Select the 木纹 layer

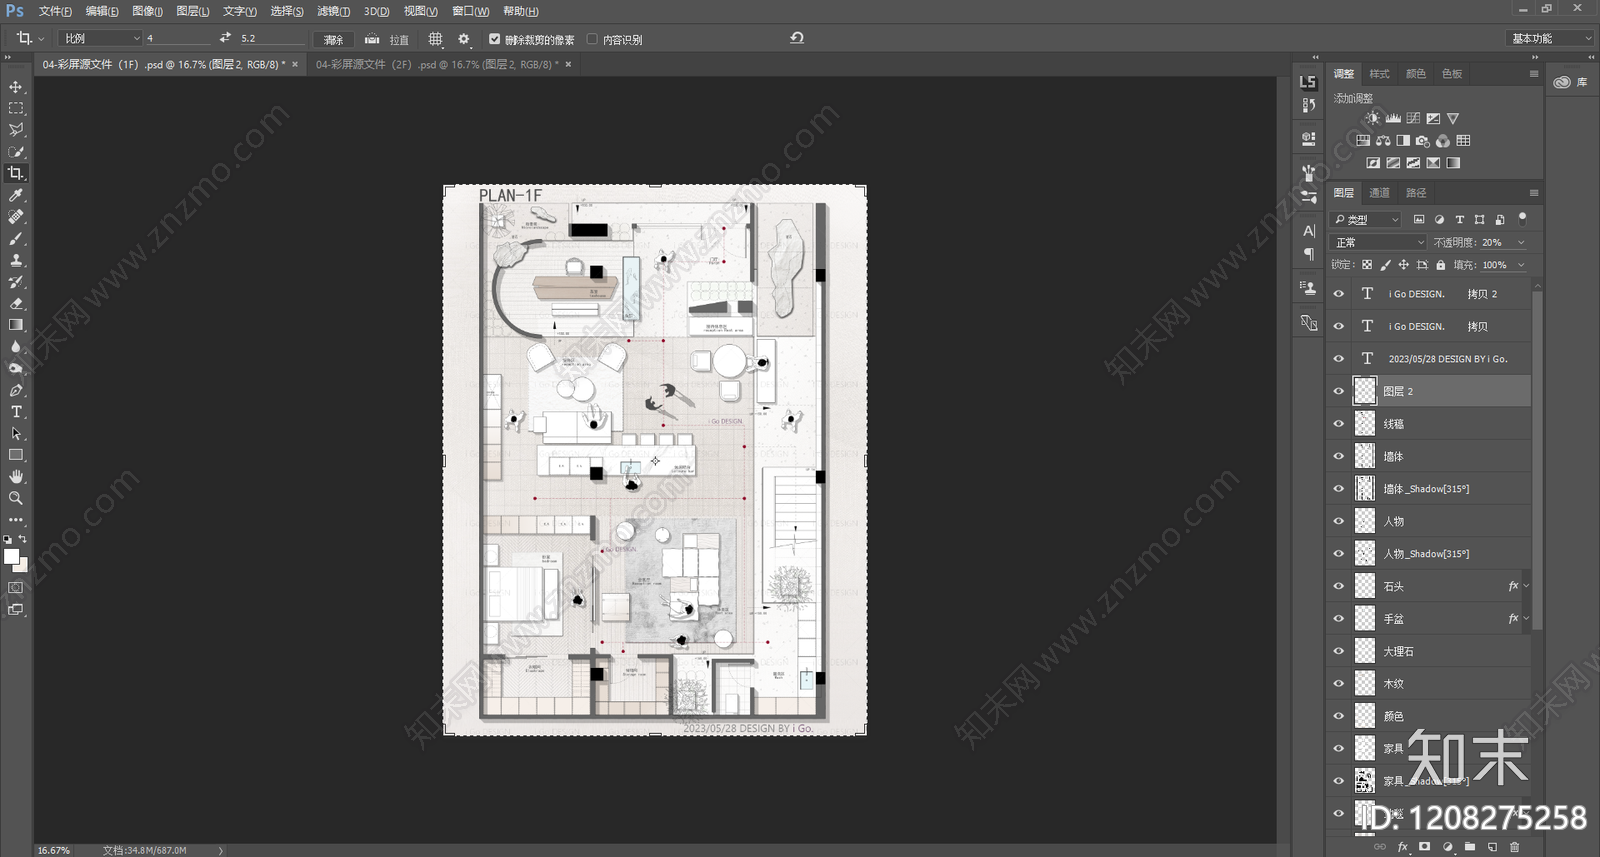pyautogui.click(x=1430, y=684)
